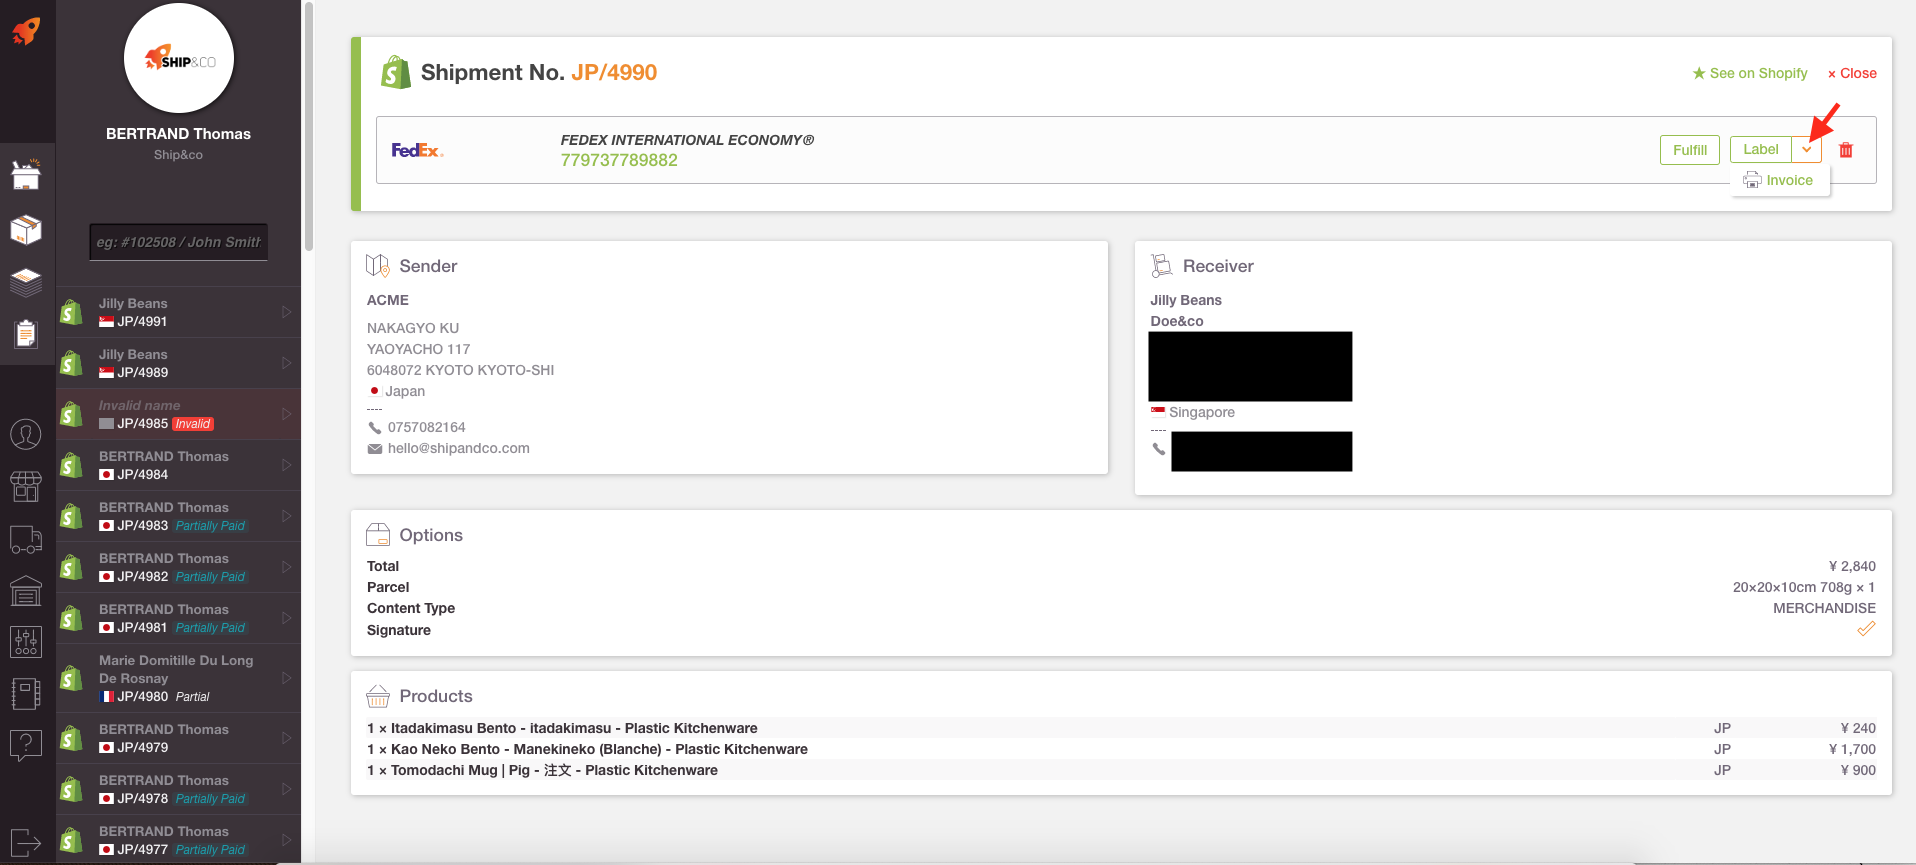The height and width of the screenshot is (865, 1916).
Task: Open the shop storefront icon in sidebar
Action: (26, 487)
